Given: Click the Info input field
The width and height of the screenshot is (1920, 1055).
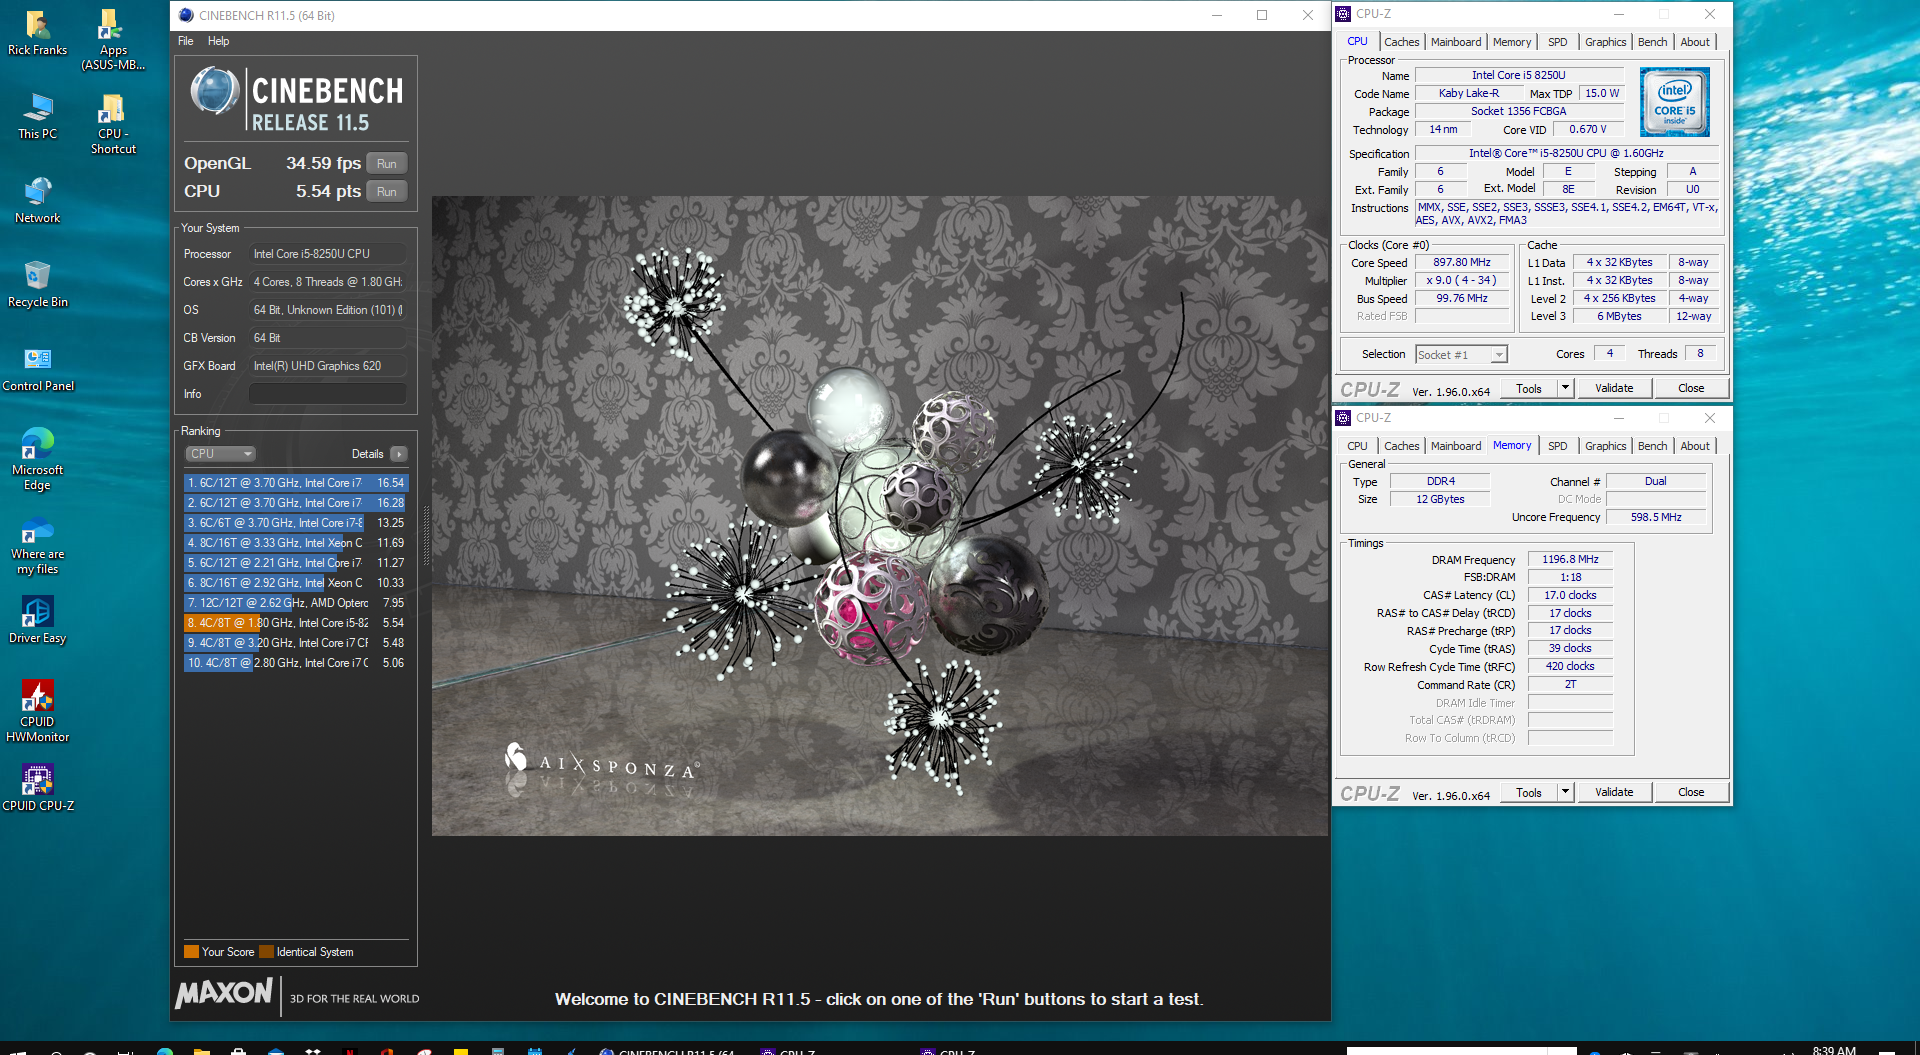Looking at the screenshot, I should [x=327, y=394].
